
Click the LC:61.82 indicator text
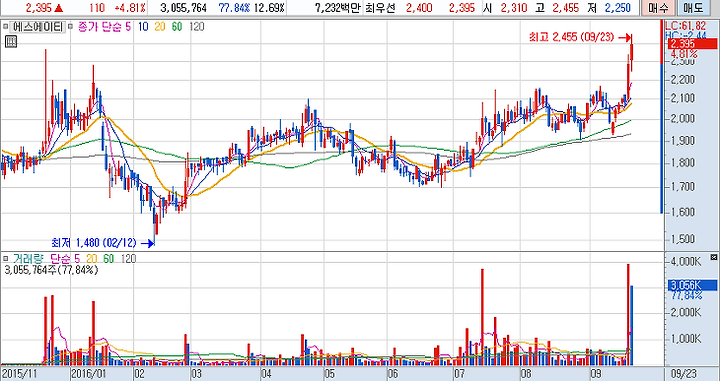coord(686,25)
